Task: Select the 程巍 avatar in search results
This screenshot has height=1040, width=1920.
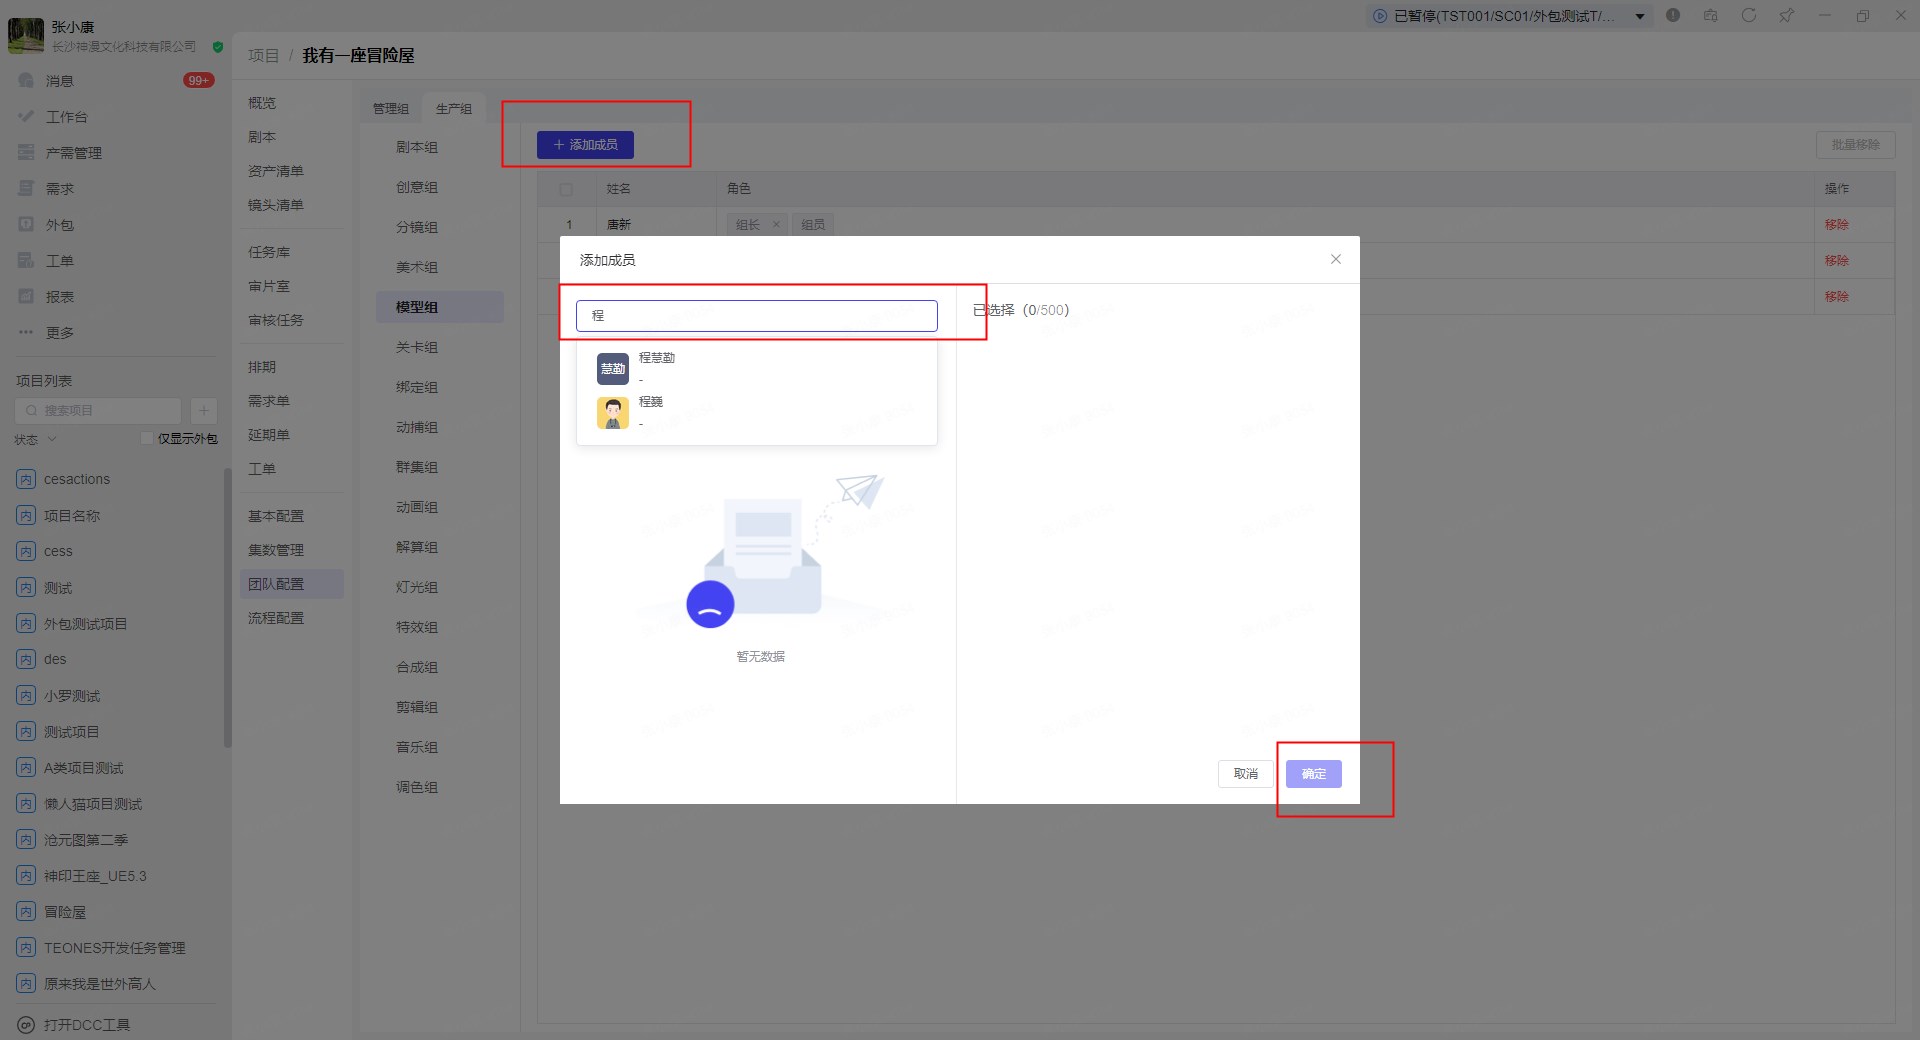Action: point(612,412)
